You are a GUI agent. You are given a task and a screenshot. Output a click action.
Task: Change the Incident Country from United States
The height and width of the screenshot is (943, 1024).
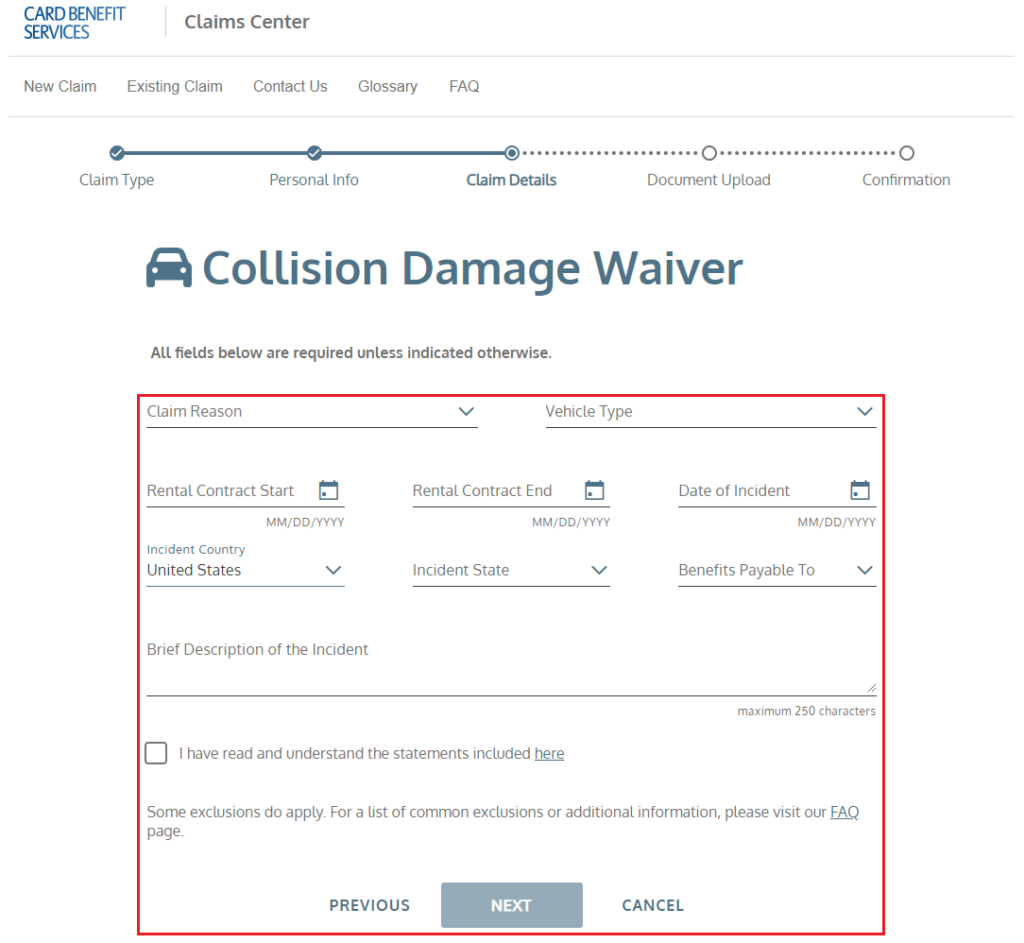pos(245,570)
